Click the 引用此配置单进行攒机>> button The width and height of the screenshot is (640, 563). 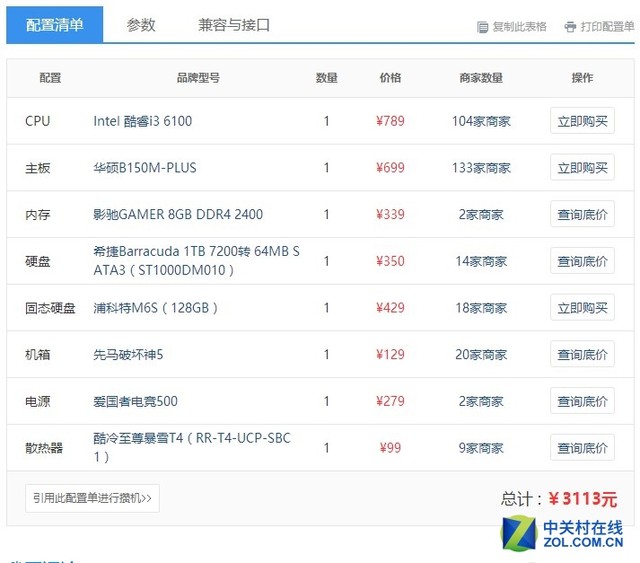(92, 498)
